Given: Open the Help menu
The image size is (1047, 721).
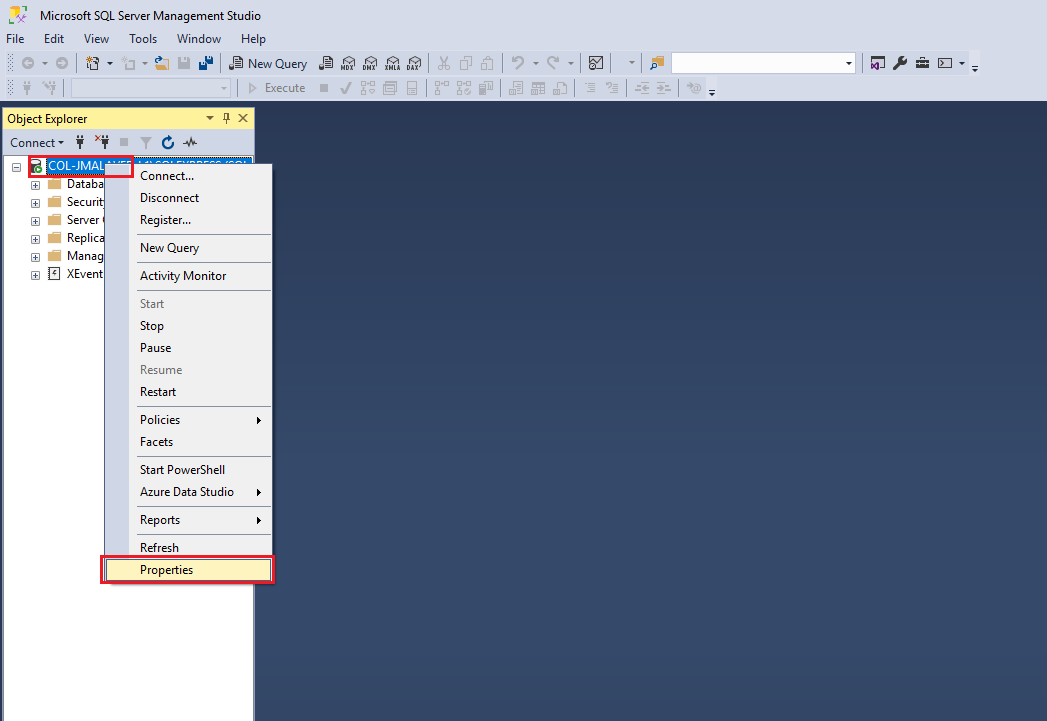Looking at the screenshot, I should point(253,39).
